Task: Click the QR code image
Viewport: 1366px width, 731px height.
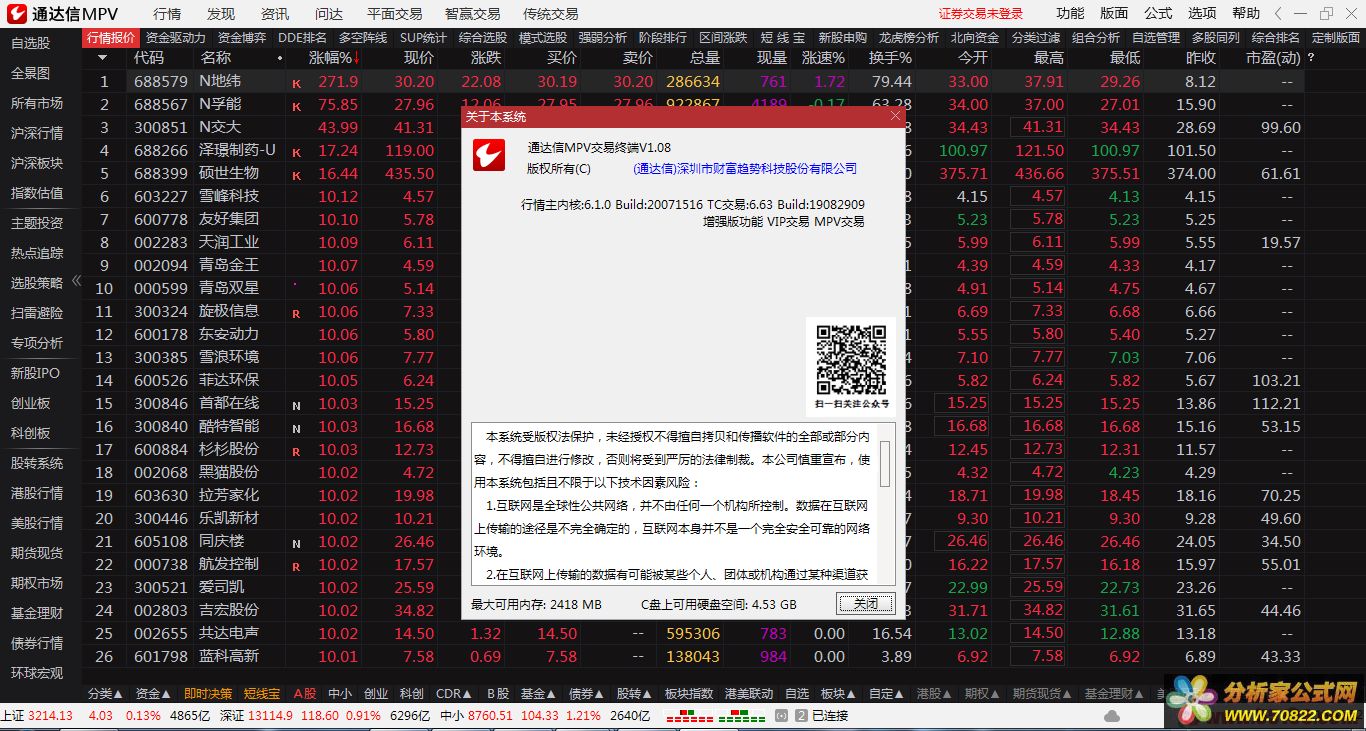Action: [x=851, y=359]
